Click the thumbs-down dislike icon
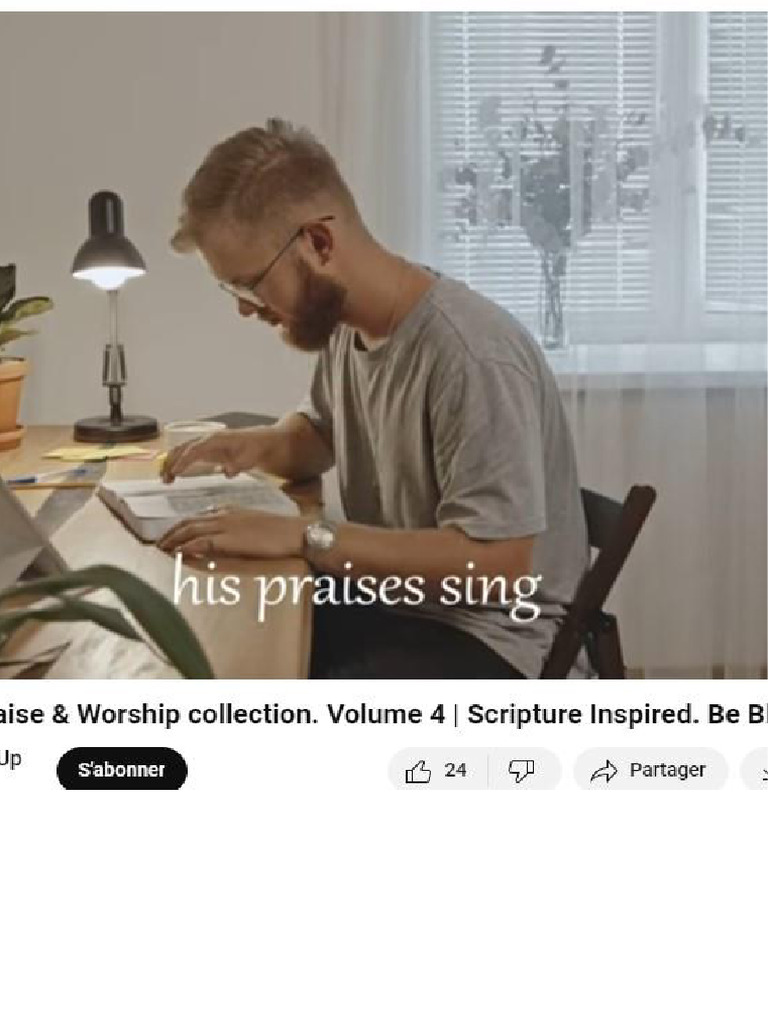Image resolution: width=768 pixels, height=1024 pixels. [x=521, y=771]
